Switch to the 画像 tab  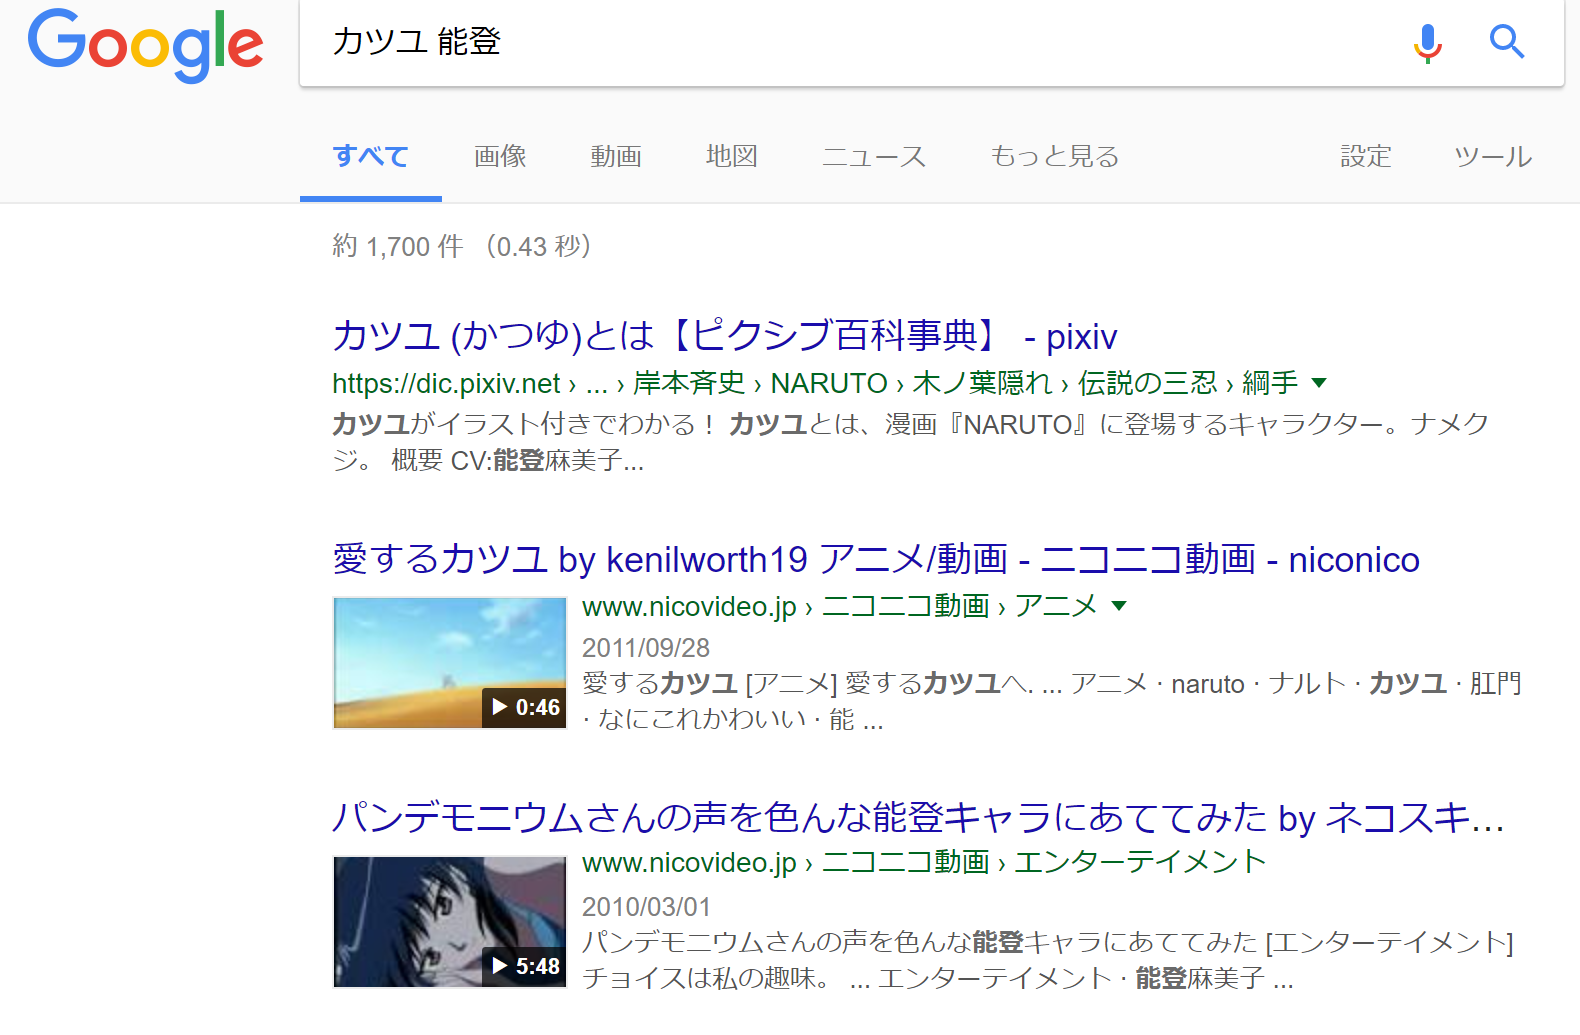click(x=500, y=157)
